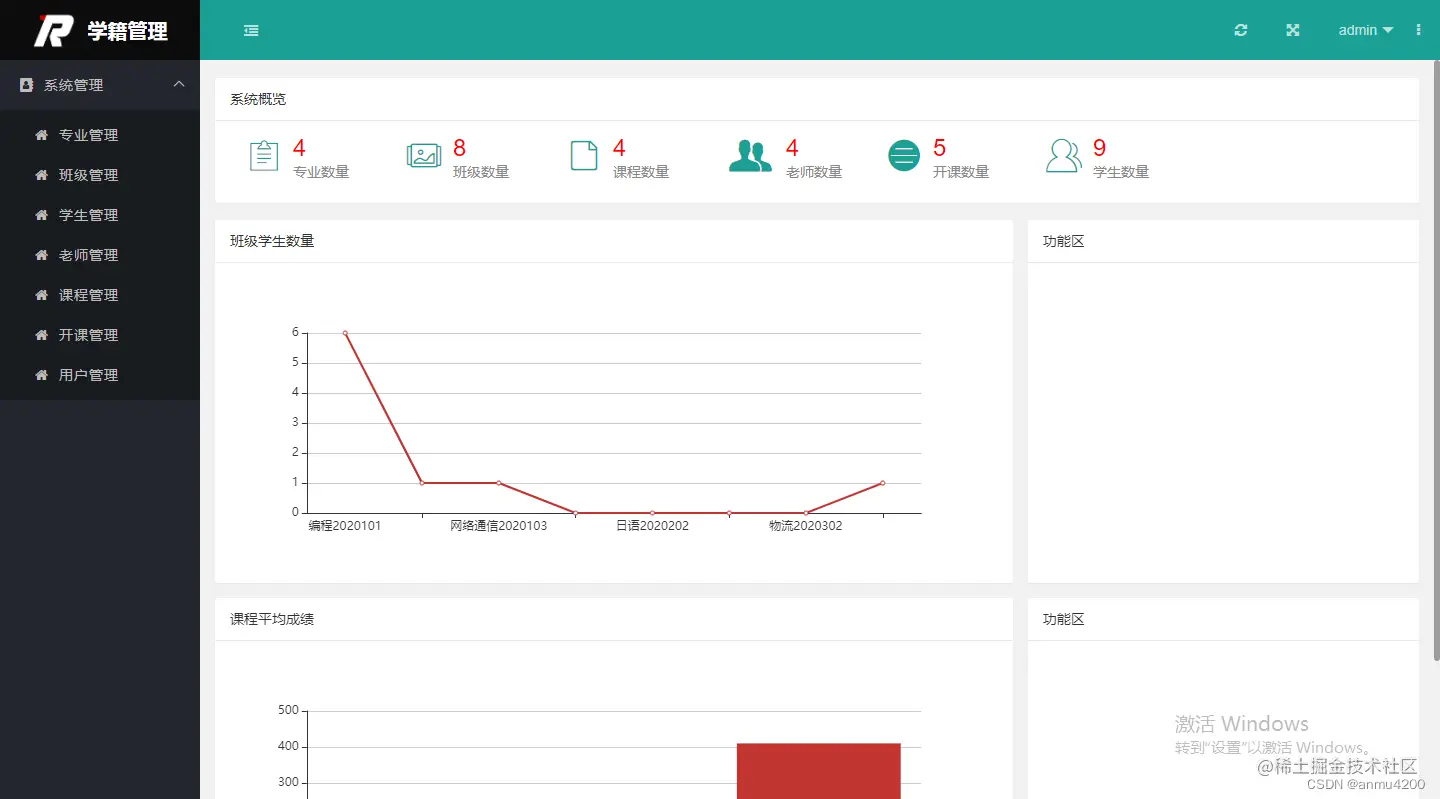The width and height of the screenshot is (1440, 799).
Task: Click home icon beside 课程管理
Action: click(41, 295)
